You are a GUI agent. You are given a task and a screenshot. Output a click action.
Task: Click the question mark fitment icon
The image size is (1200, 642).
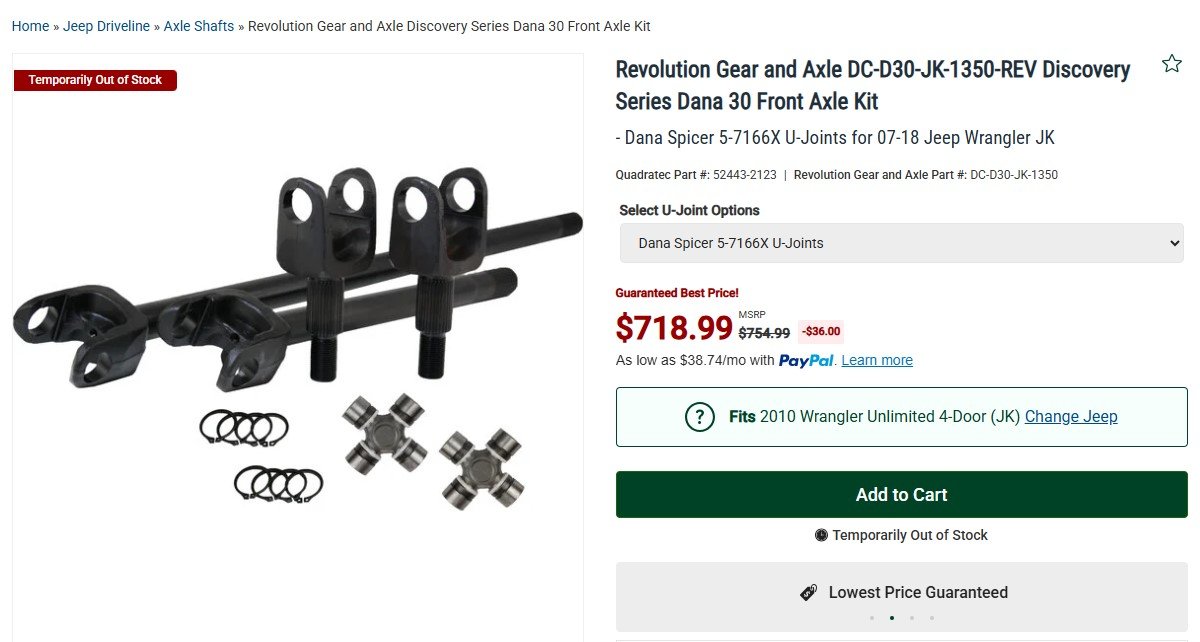point(699,417)
